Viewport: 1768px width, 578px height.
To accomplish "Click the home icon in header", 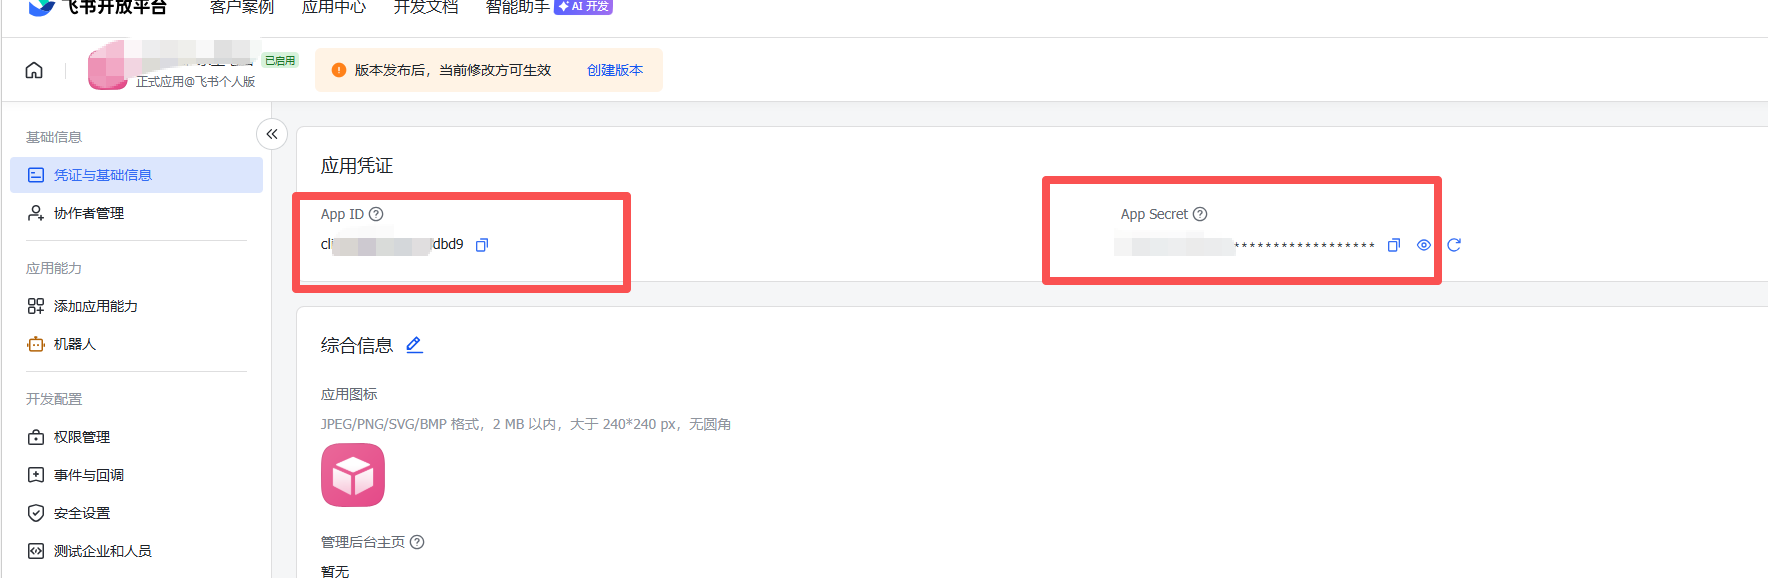I will click(x=34, y=70).
